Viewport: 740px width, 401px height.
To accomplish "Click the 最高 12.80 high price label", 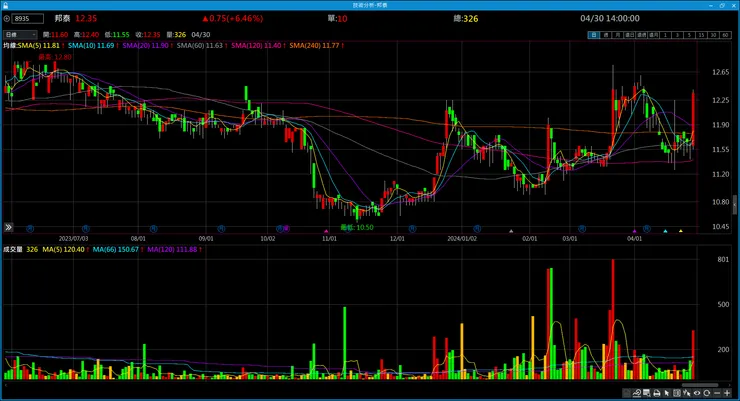I will [x=55, y=57].
